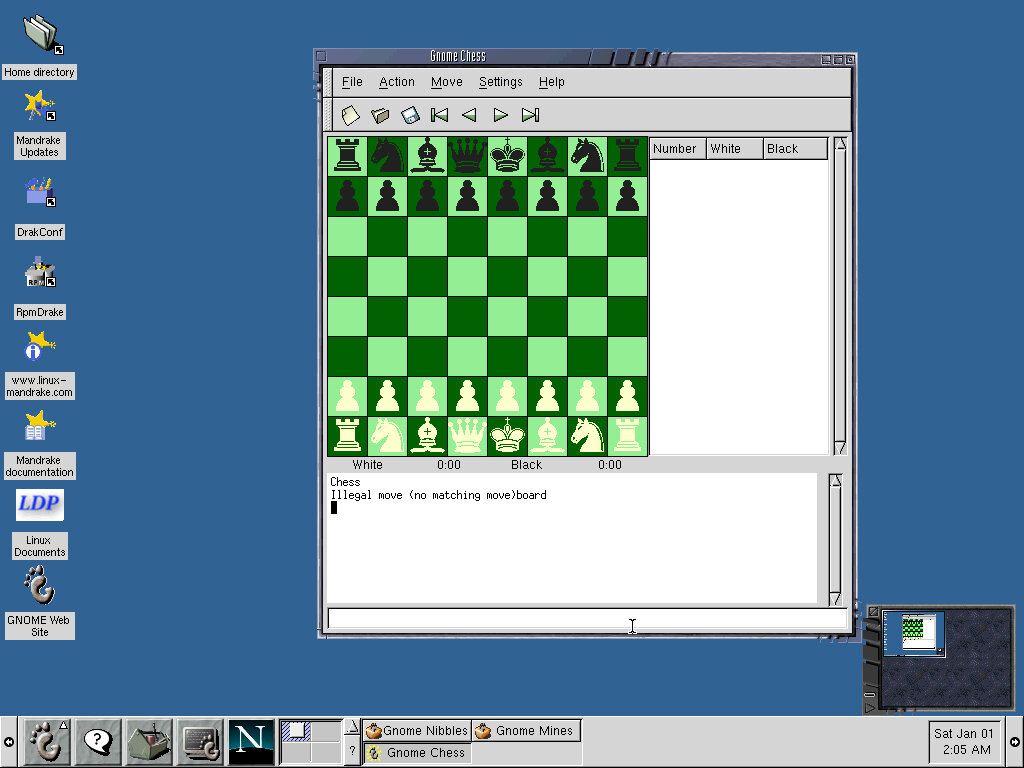This screenshot has height=768, width=1024.
Task: Switch to Gnome Mines in the tasklist
Action: 525,731
